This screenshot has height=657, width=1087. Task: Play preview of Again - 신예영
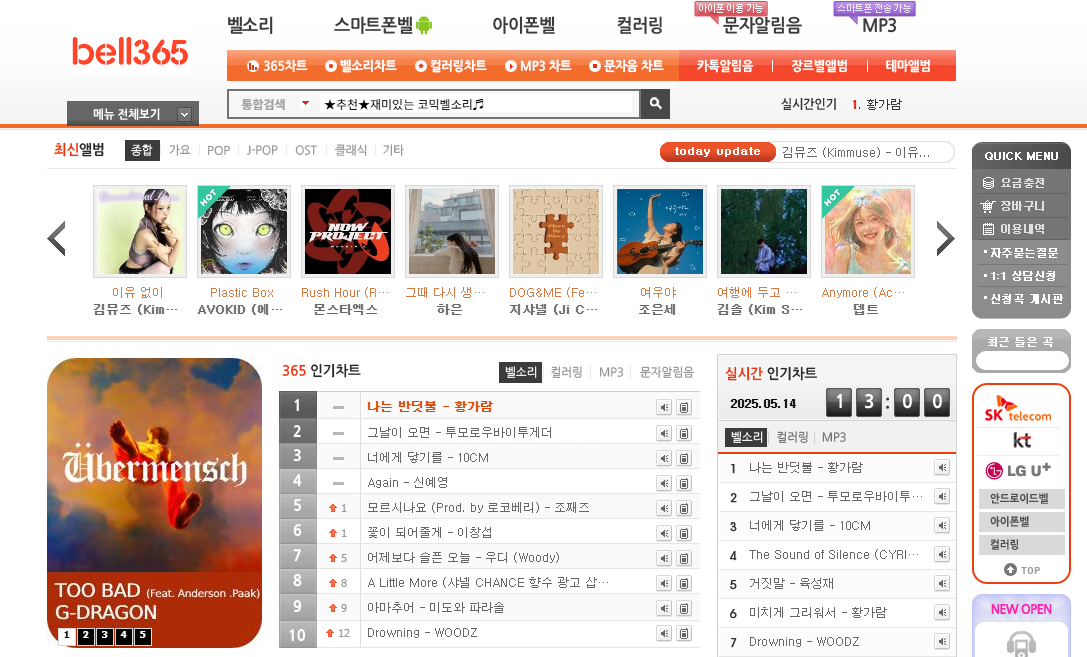[664, 483]
